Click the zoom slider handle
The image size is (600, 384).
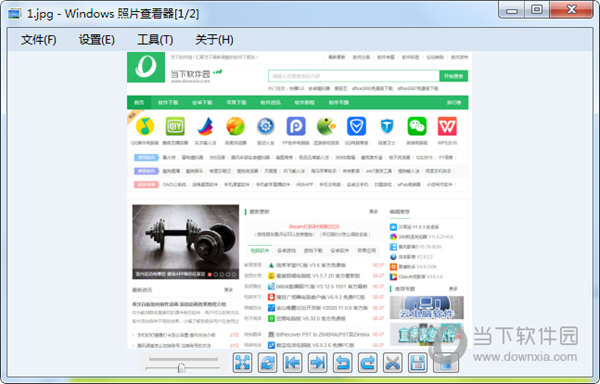tap(182, 368)
